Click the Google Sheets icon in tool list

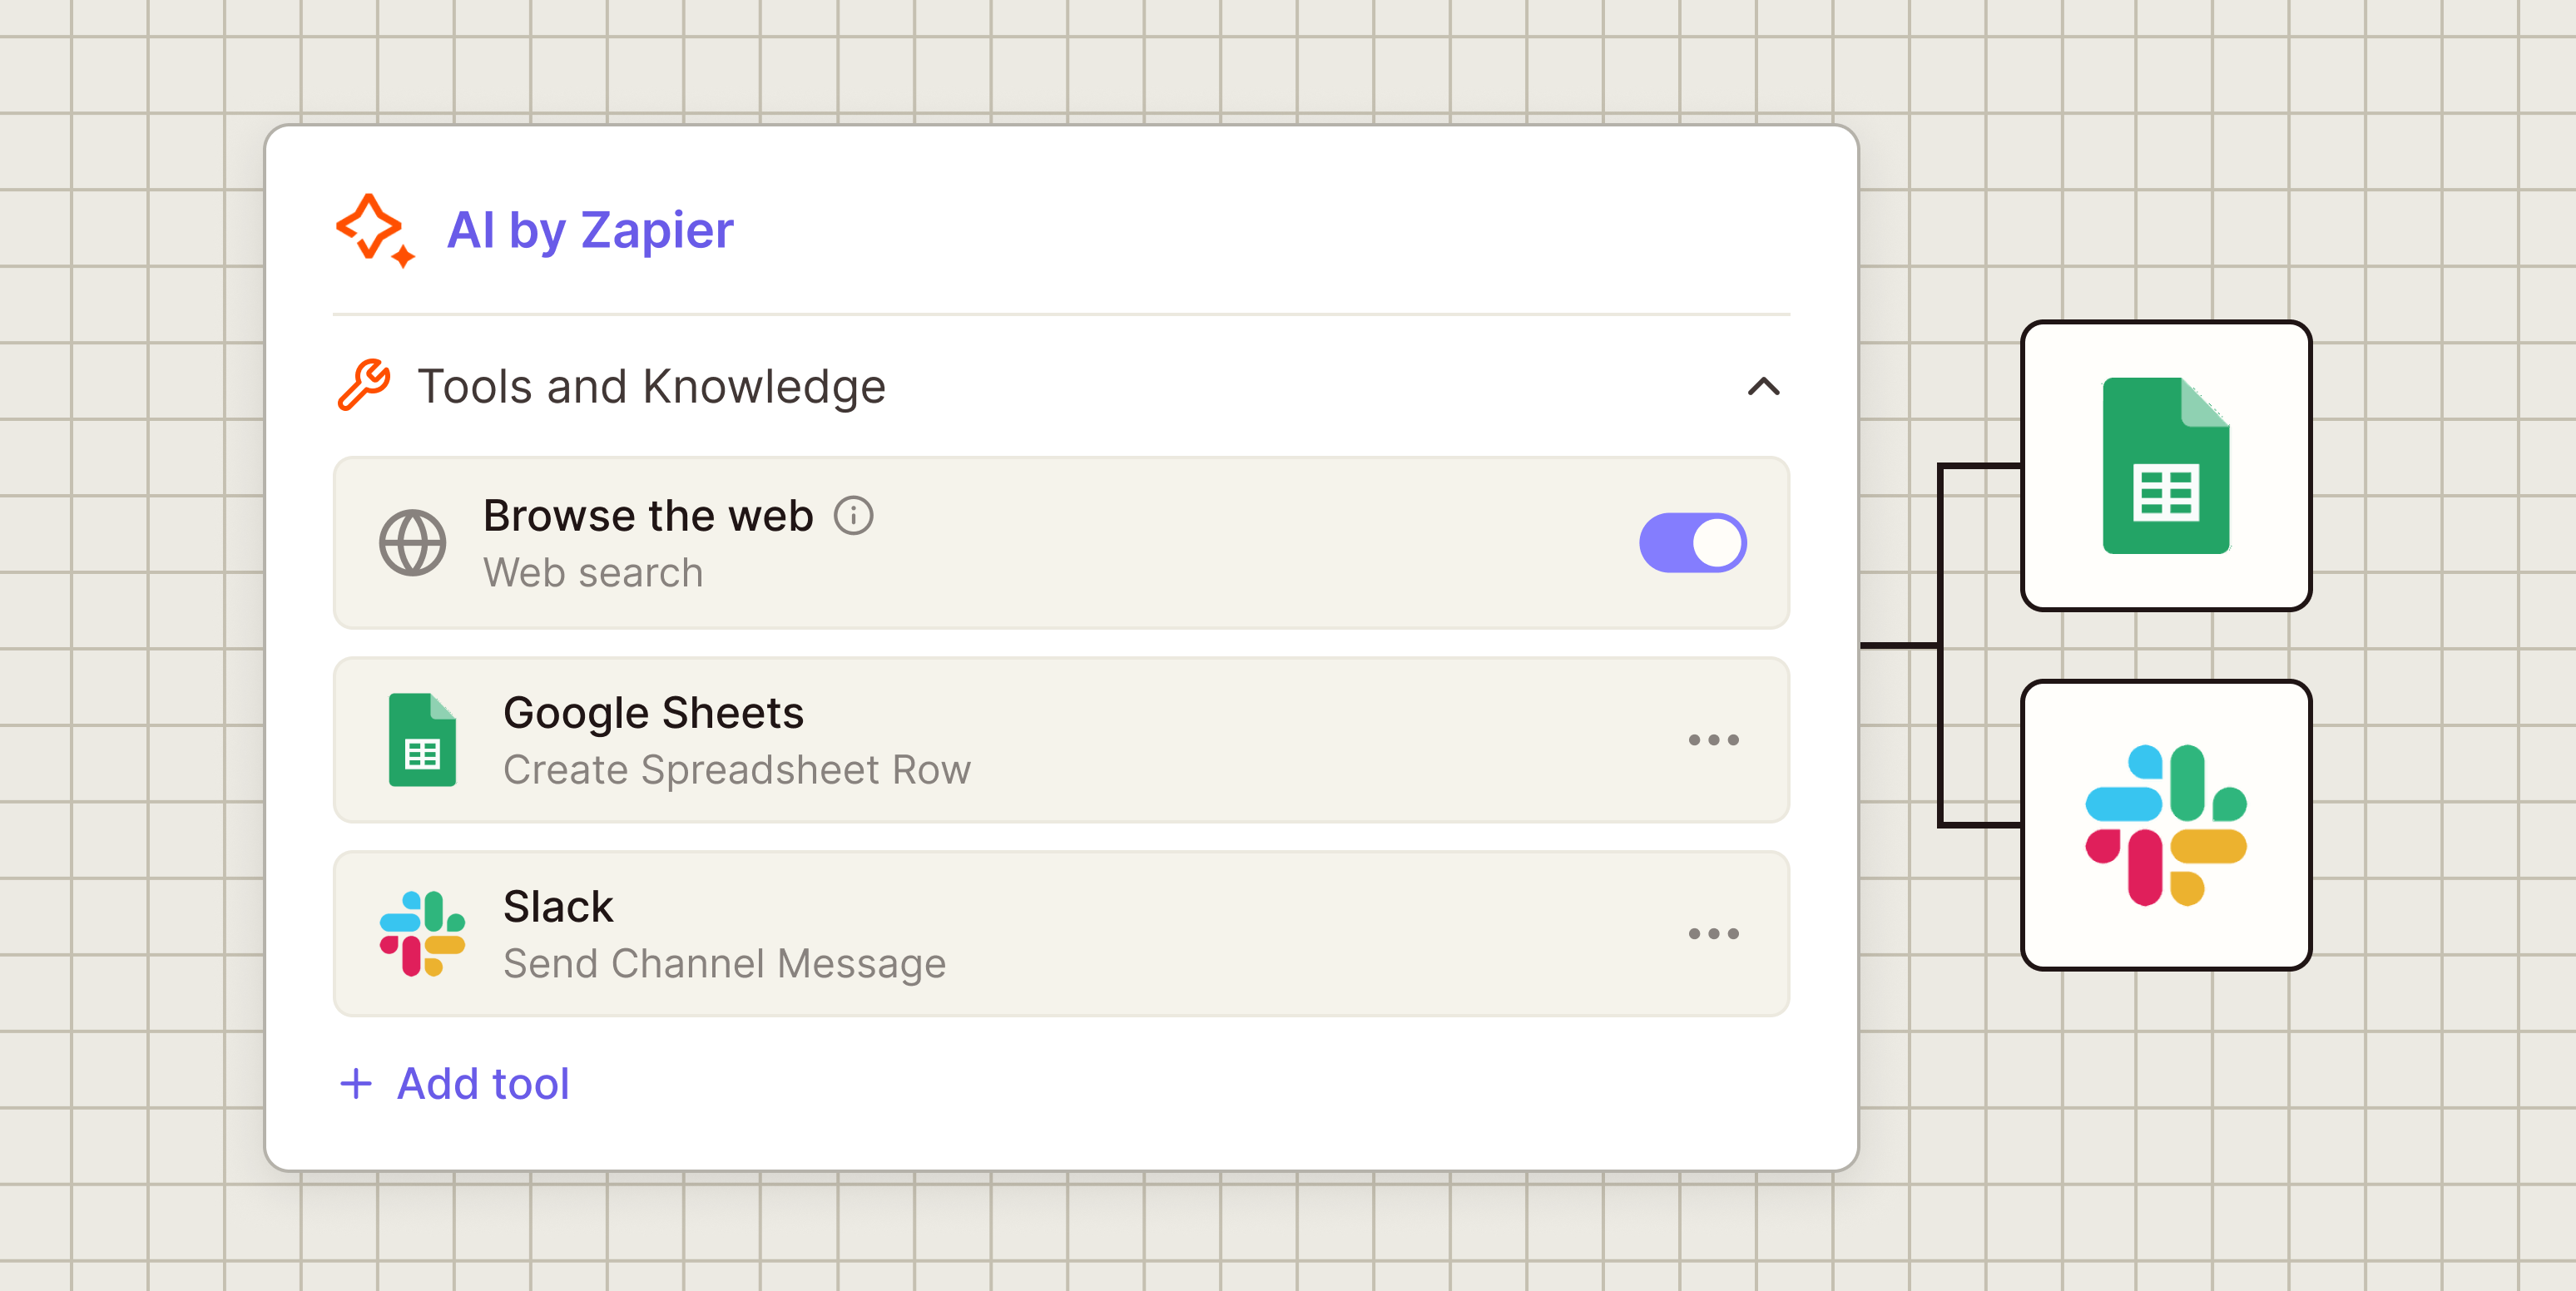[x=422, y=740]
